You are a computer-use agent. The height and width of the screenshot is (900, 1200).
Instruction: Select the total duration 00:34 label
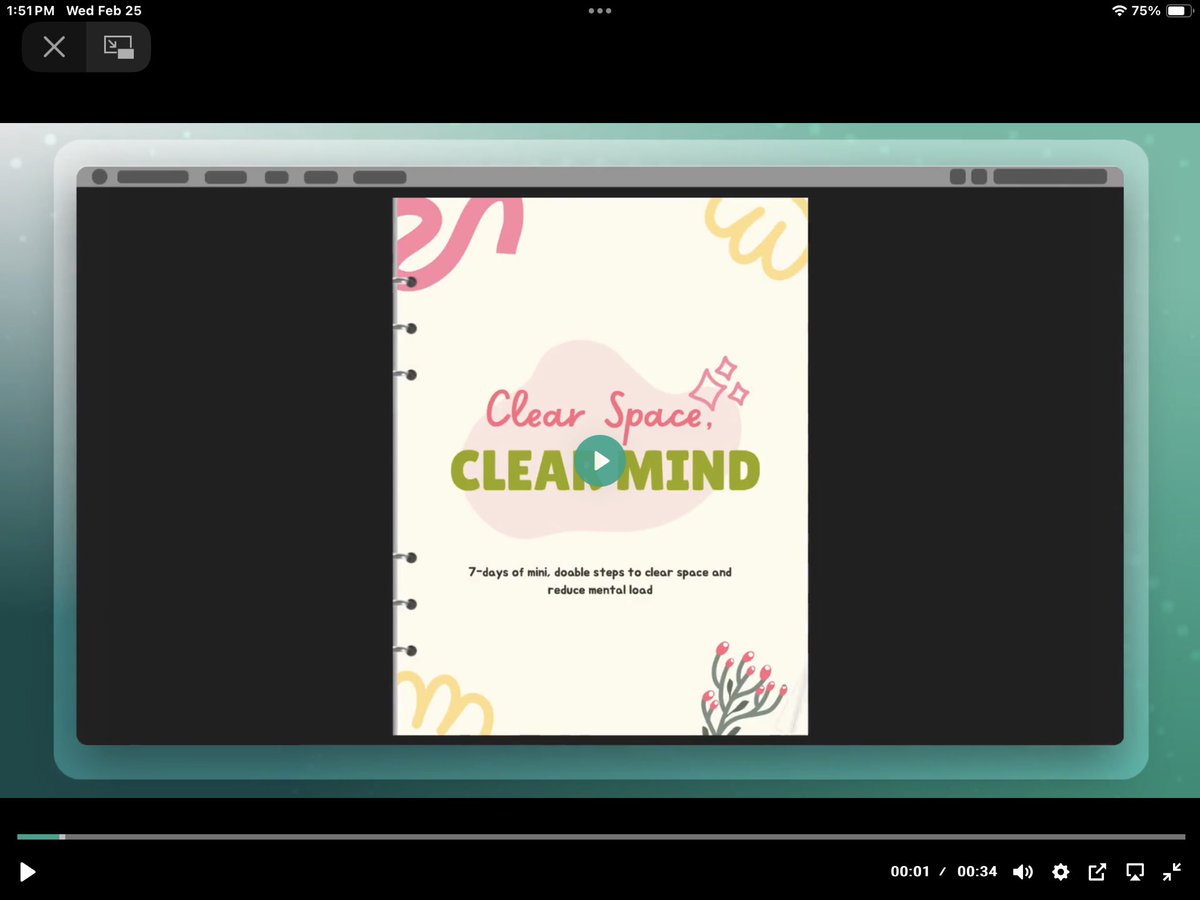[976, 871]
